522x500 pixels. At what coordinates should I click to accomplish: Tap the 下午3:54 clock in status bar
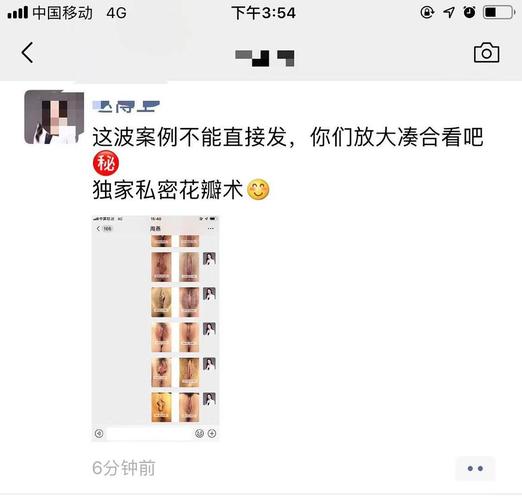point(263,13)
